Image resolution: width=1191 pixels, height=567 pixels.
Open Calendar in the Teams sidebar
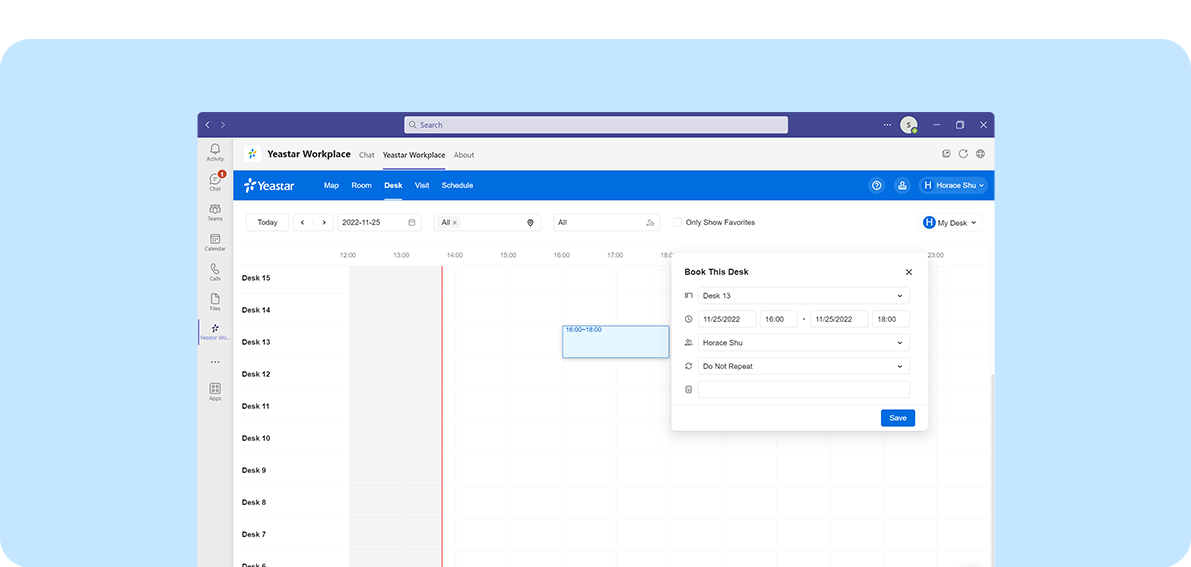[x=215, y=242]
